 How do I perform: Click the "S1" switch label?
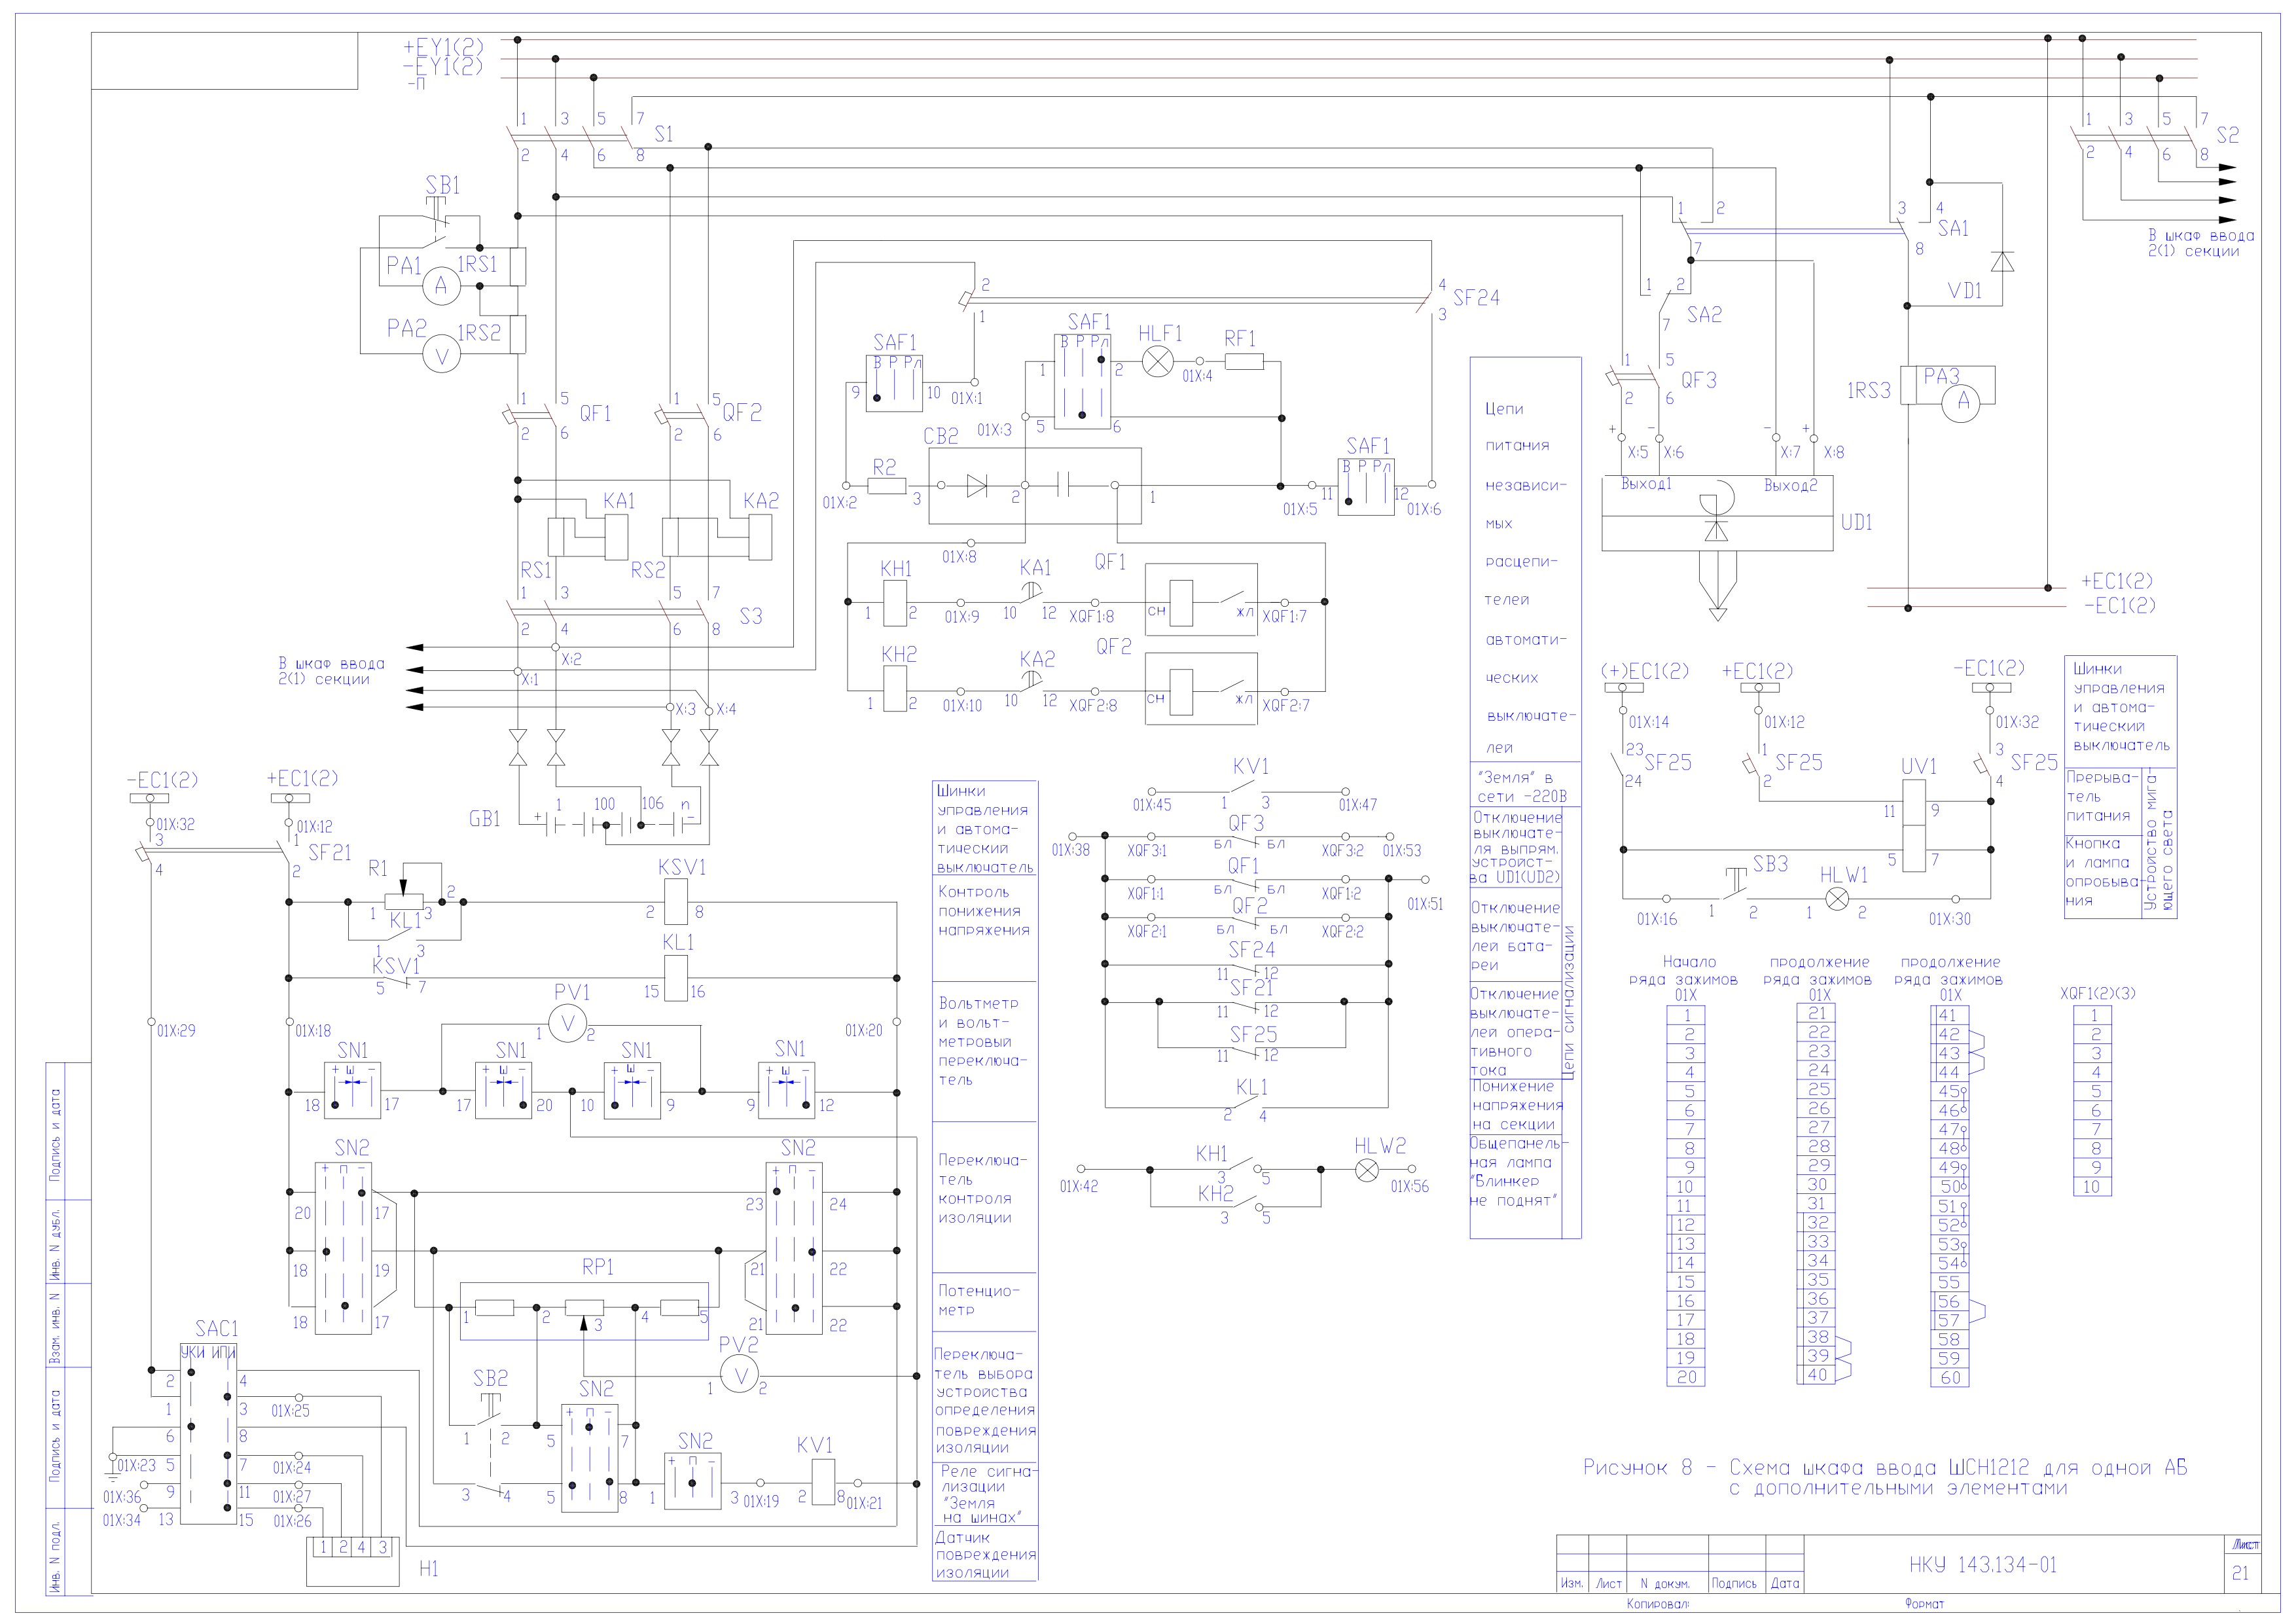coord(664,134)
